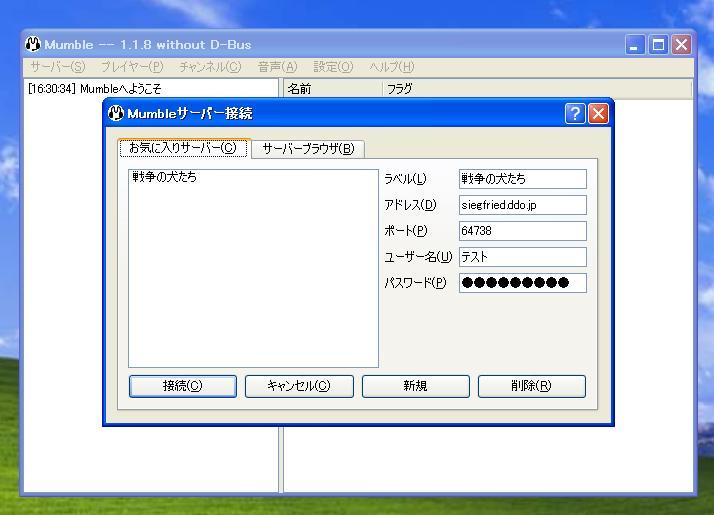
Task: Open the 設定 settings menu
Action: pyautogui.click(x=333, y=67)
